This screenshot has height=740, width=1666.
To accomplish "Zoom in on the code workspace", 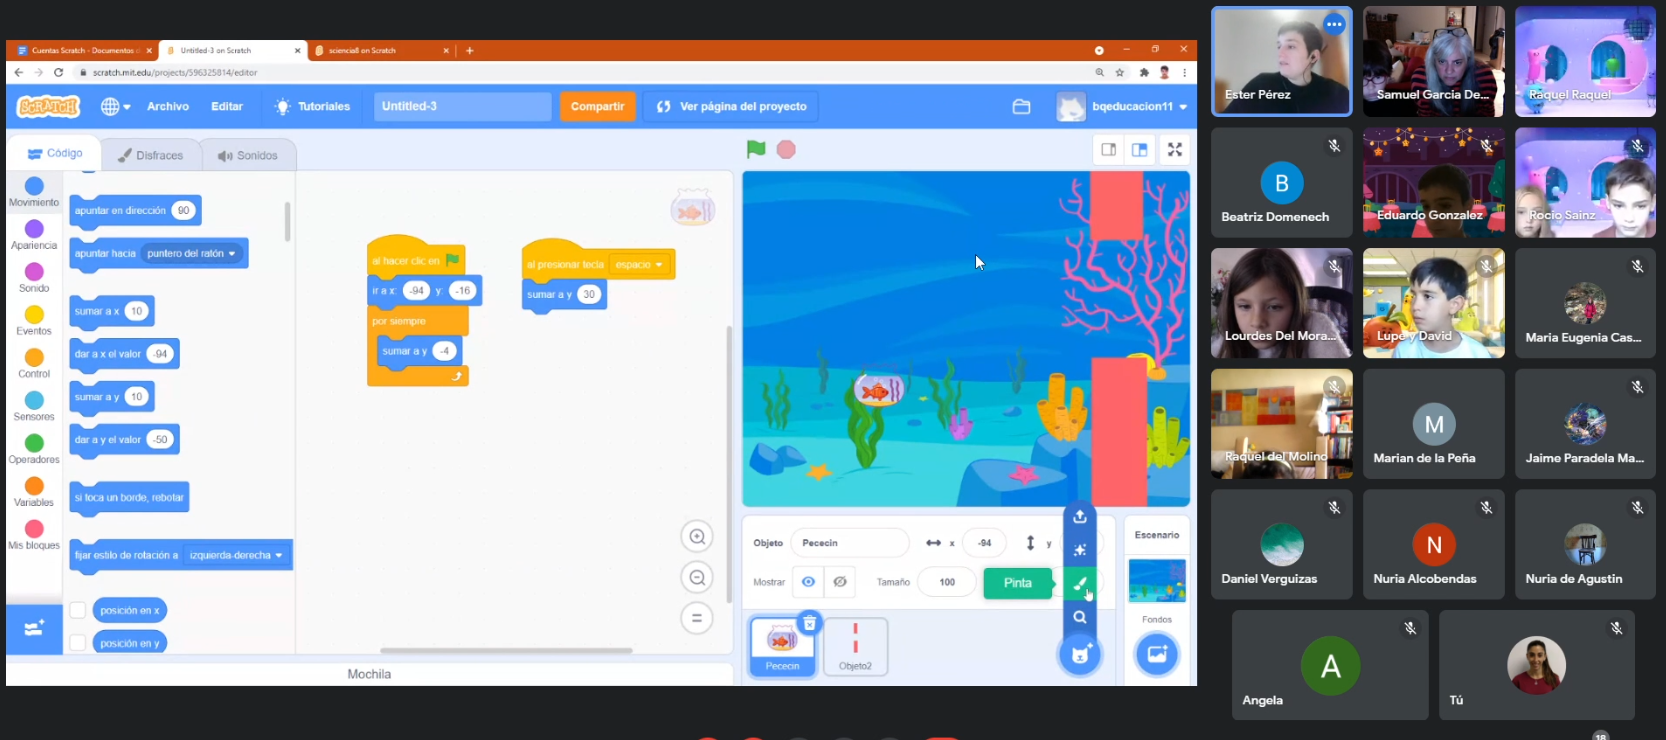I will coord(697,537).
